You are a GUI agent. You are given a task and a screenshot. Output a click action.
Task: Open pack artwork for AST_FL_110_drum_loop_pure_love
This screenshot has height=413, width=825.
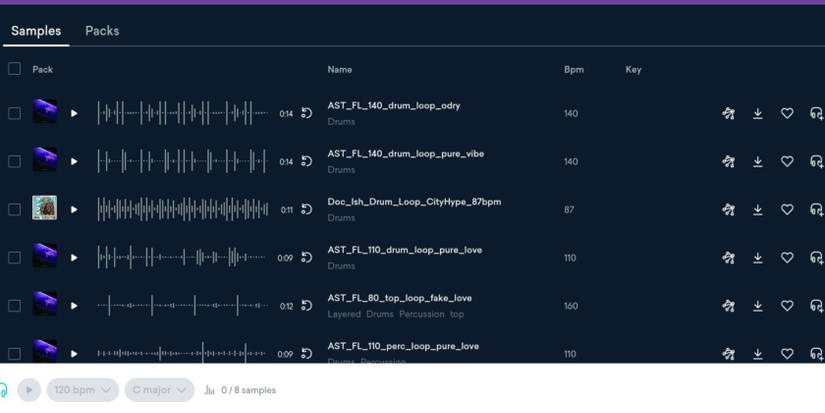coord(45,256)
